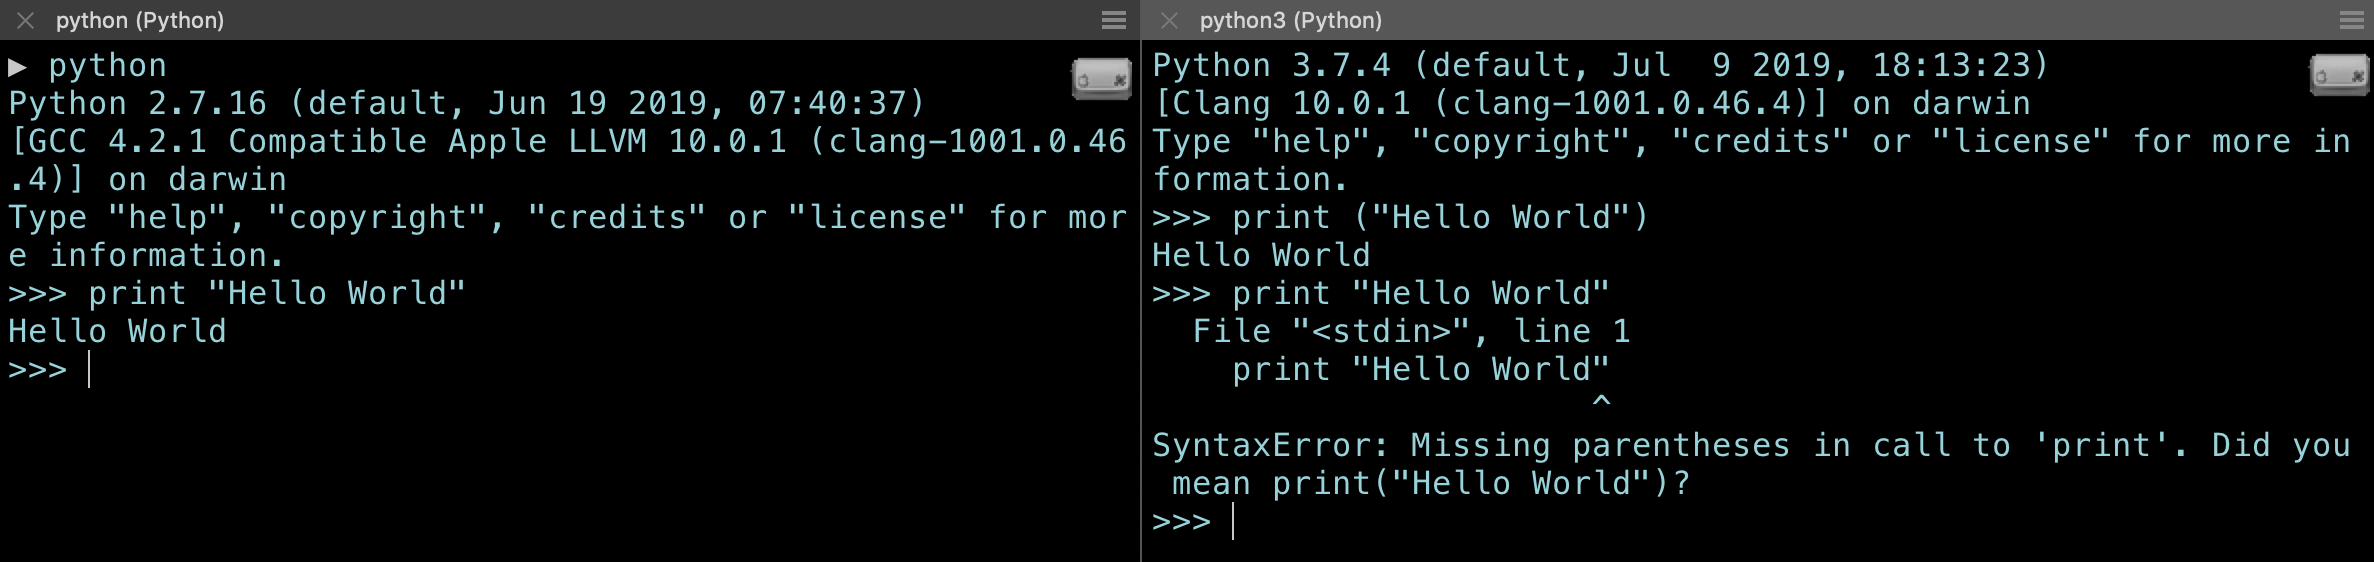Image resolution: width=2374 pixels, height=562 pixels.
Task: Click the ▶ shell prompt arrow in the left pane
Action: (17, 67)
